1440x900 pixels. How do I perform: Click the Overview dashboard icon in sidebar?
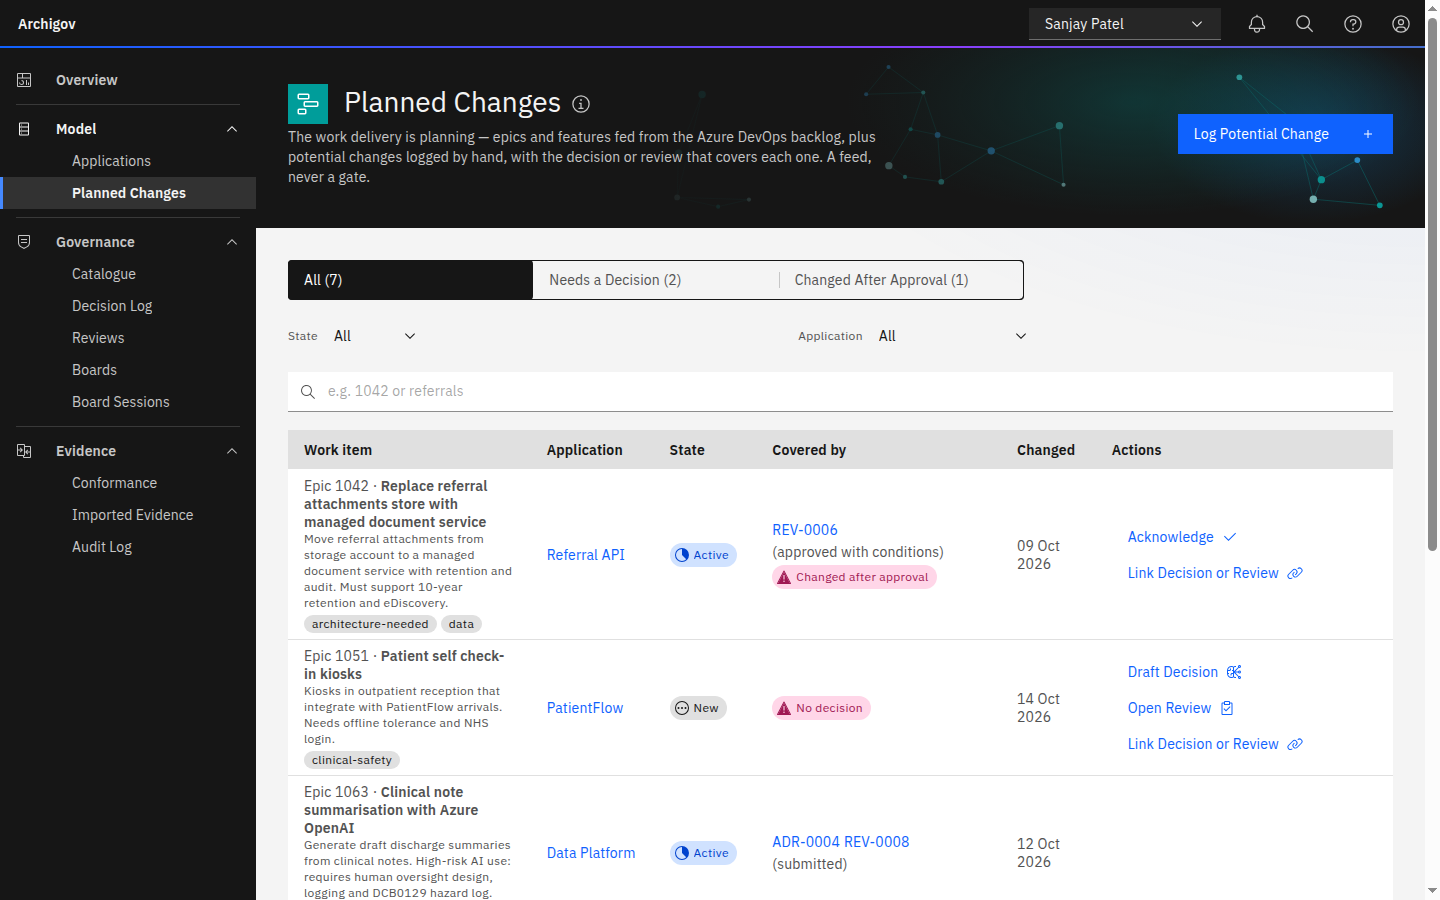click(x=24, y=80)
